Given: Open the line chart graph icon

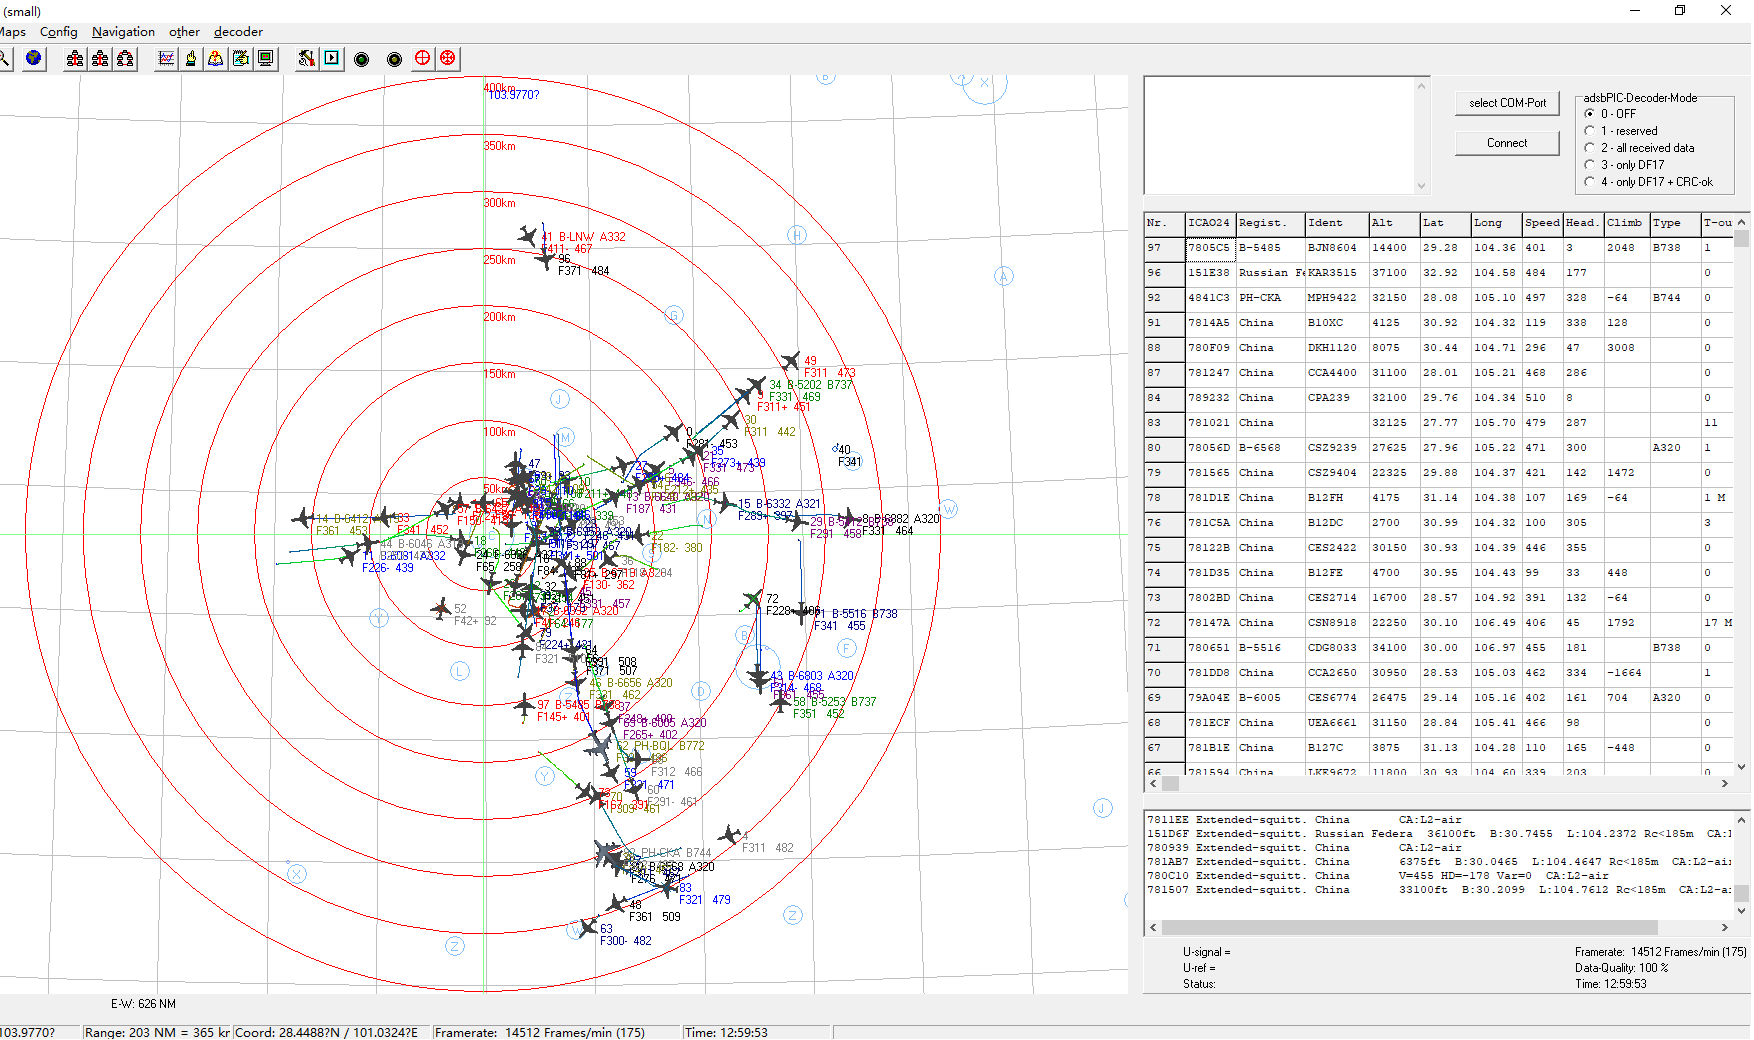Looking at the screenshot, I should coord(166,59).
